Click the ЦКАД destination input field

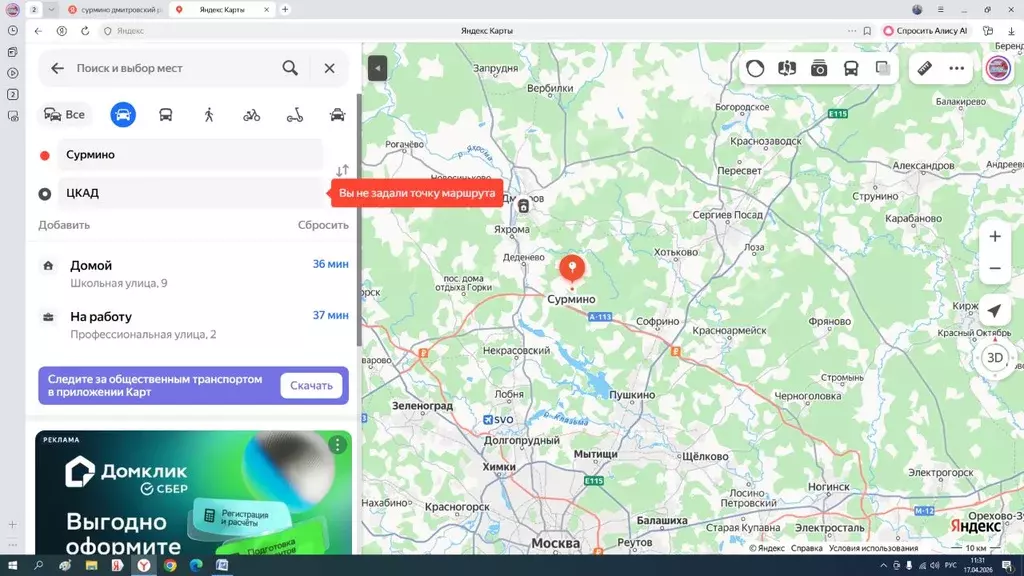point(190,193)
